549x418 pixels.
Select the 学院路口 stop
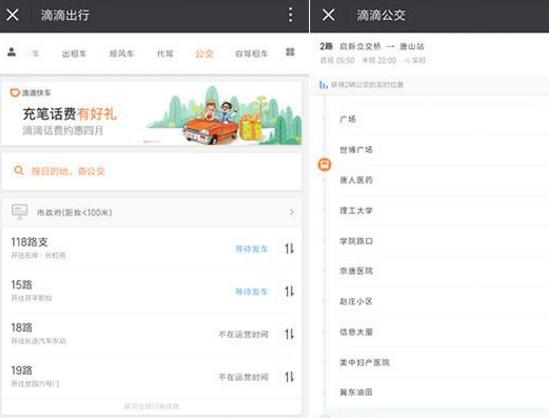[356, 241]
